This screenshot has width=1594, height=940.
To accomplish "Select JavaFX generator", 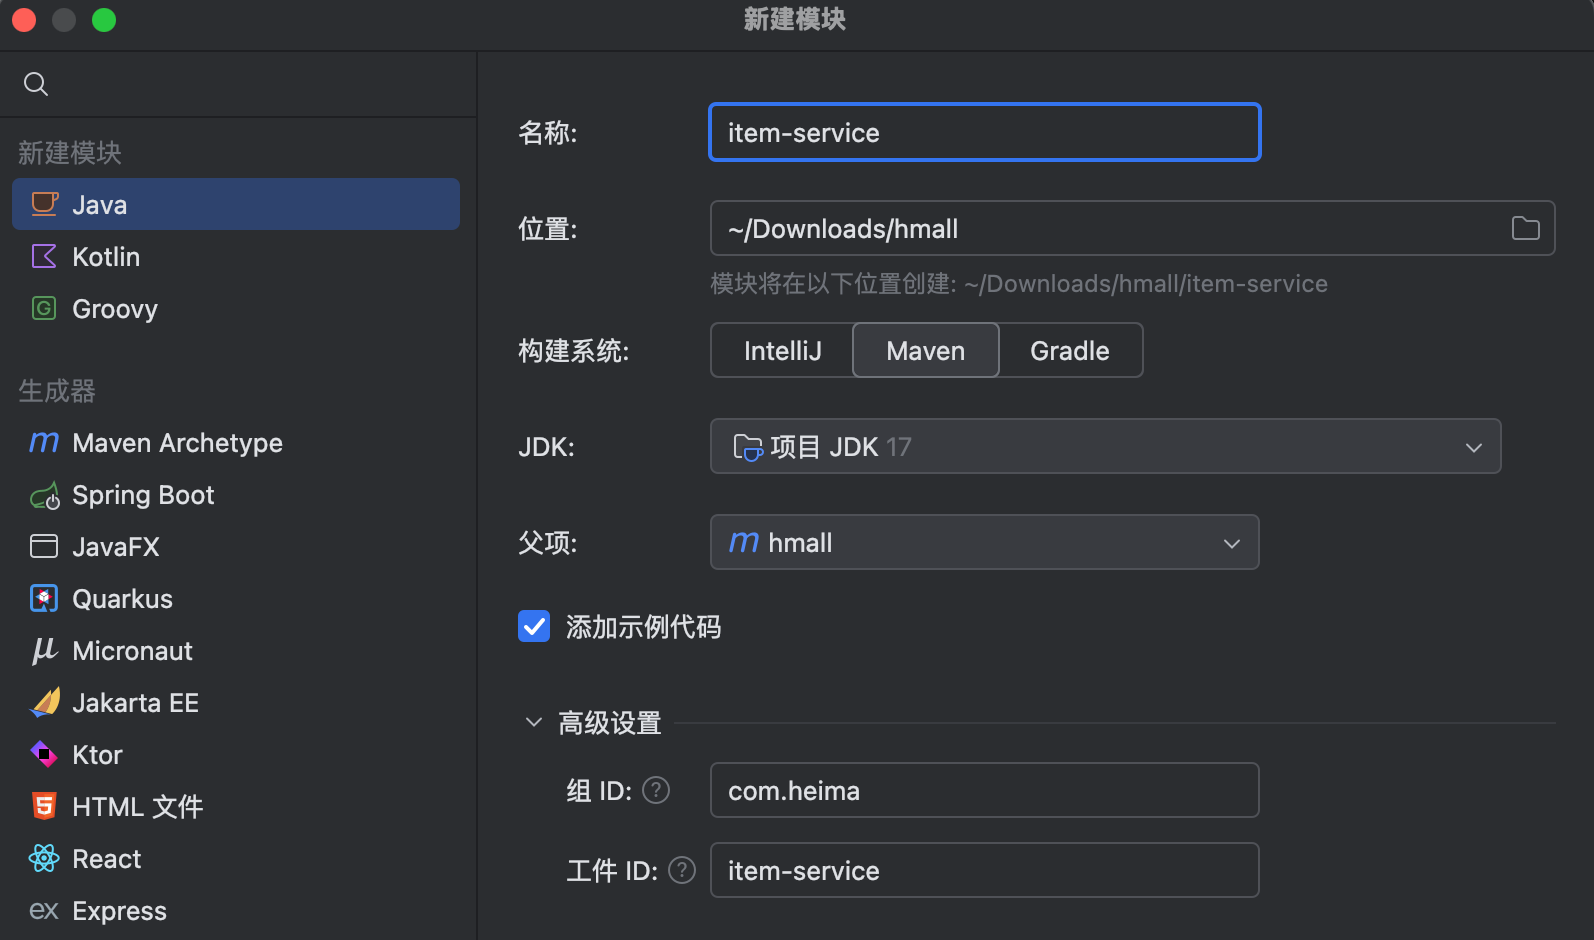I will pyautogui.click(x=236, y=546).
